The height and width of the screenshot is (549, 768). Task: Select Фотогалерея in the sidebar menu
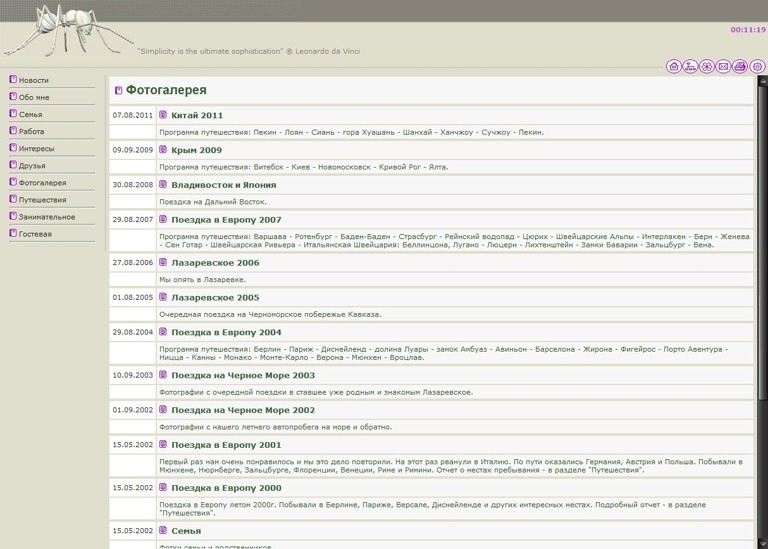pos(42,183)
